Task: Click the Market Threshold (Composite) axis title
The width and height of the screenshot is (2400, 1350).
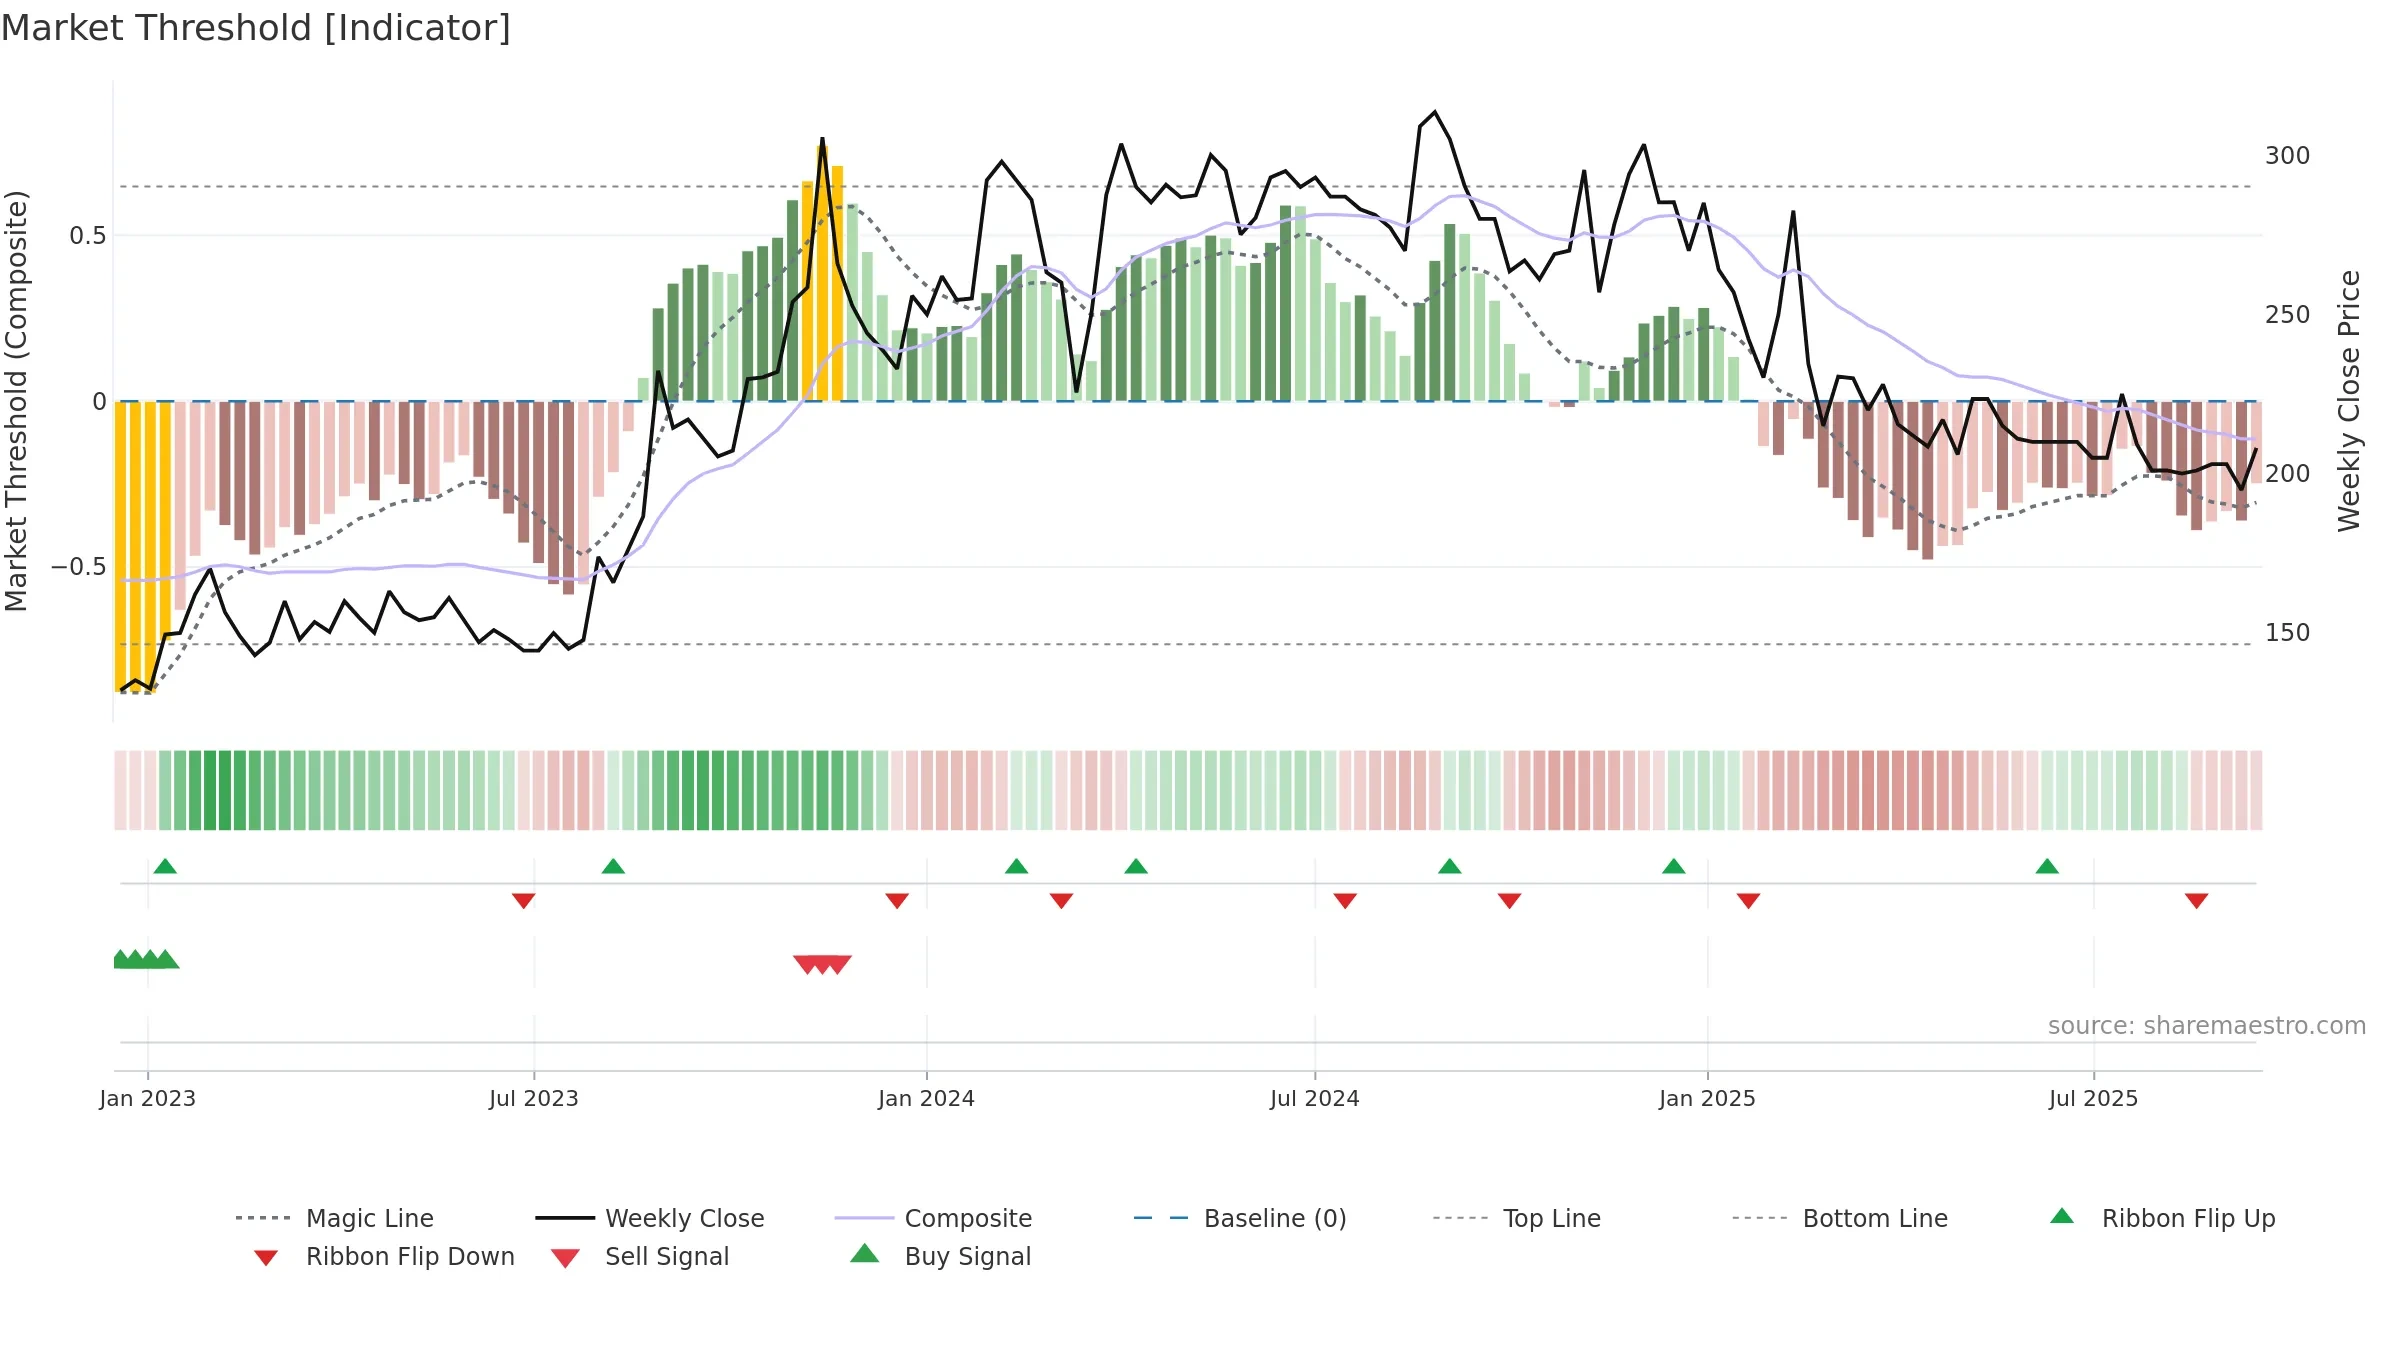Action: coord(16,400)
